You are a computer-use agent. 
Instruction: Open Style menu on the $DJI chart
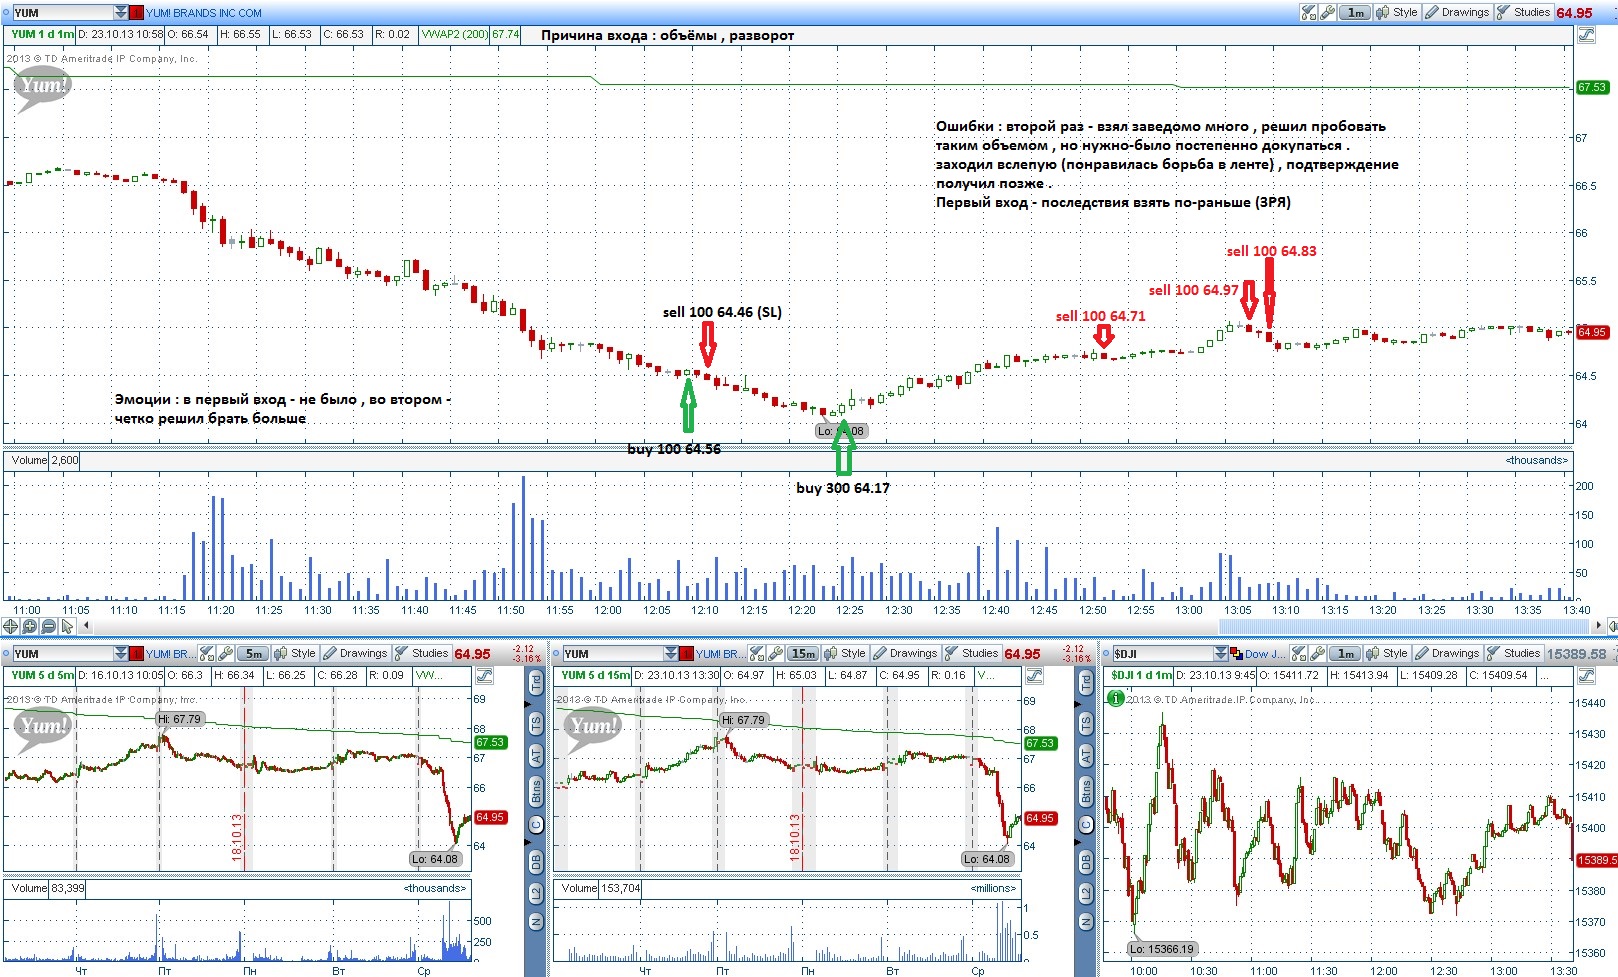pyautogui.click(x=1387, y=653)
